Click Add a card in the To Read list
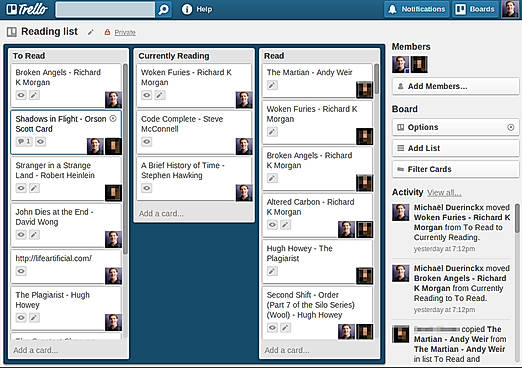 pos(36,350)
